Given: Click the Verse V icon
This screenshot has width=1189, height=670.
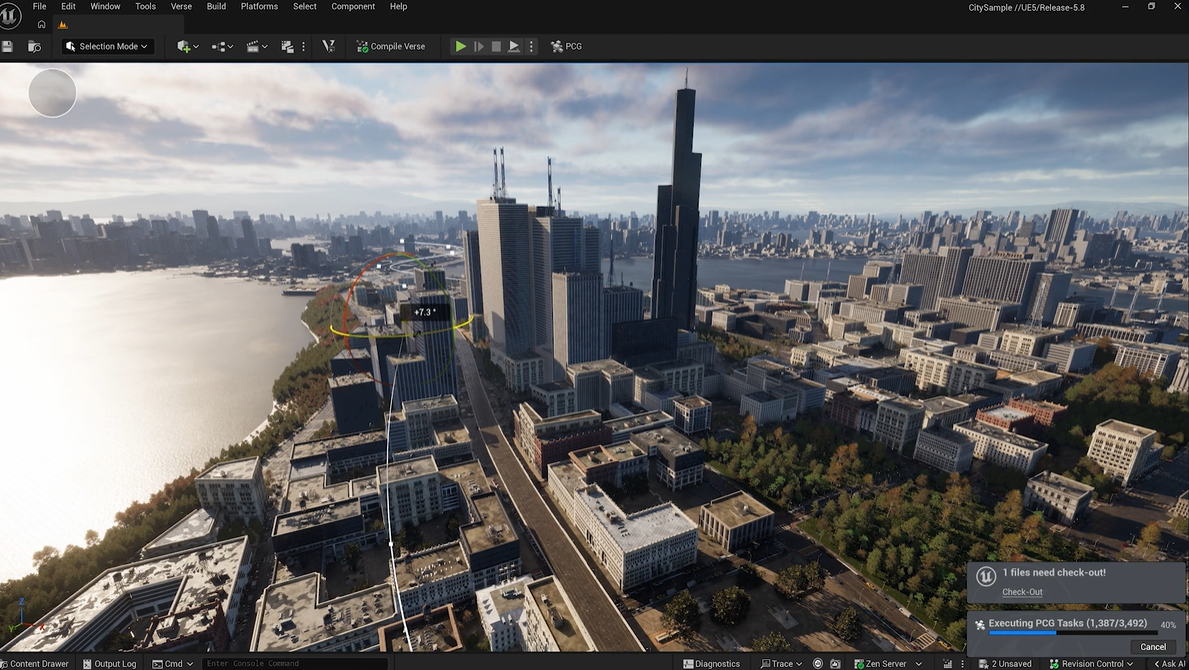Looking at the screenshot, I should coord(328,46).
